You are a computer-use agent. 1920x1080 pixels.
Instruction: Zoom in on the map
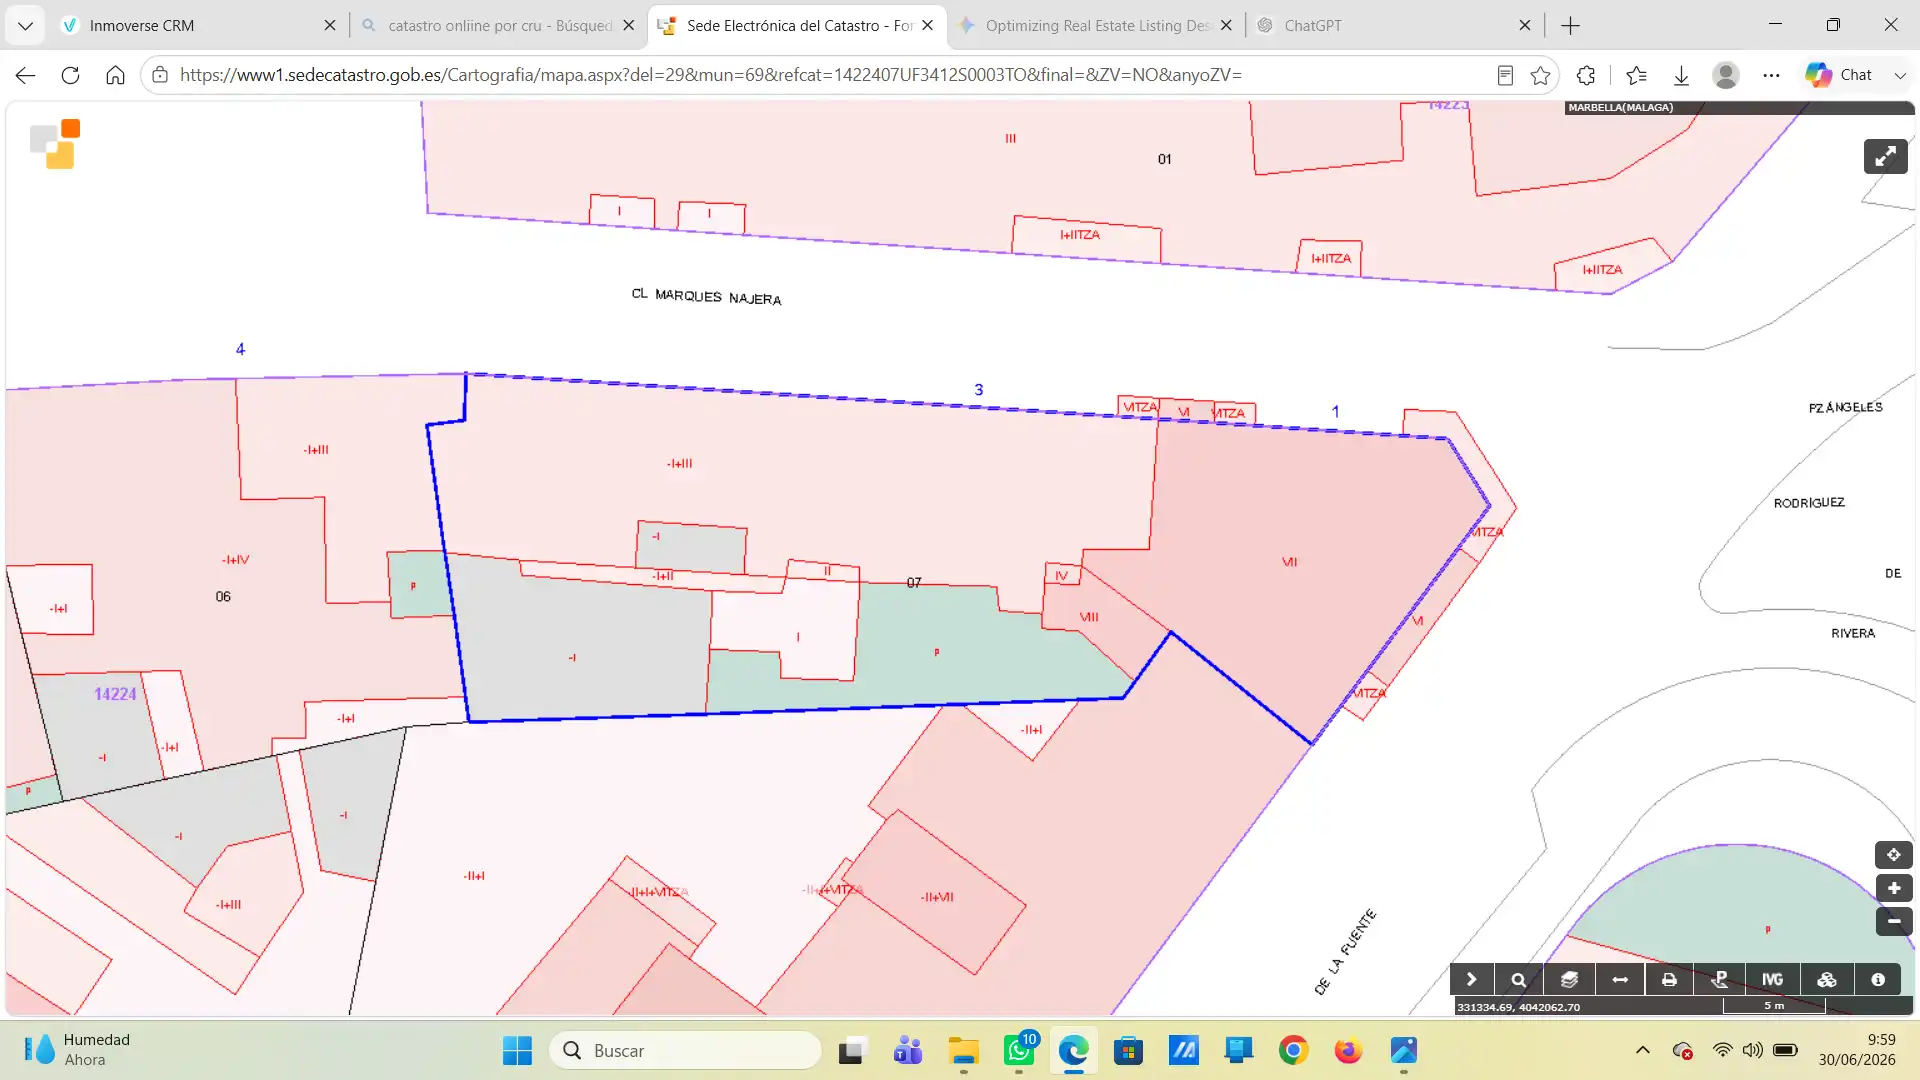click(1894, 888)
